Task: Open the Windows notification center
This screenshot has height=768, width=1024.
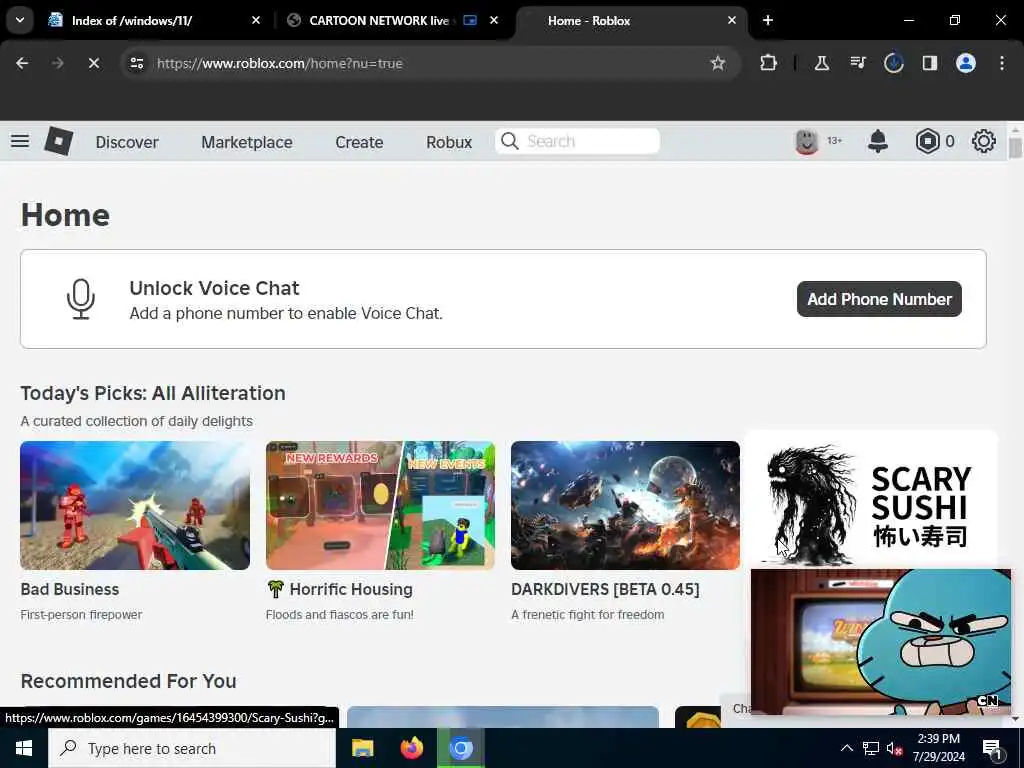Action: point(991,748)
